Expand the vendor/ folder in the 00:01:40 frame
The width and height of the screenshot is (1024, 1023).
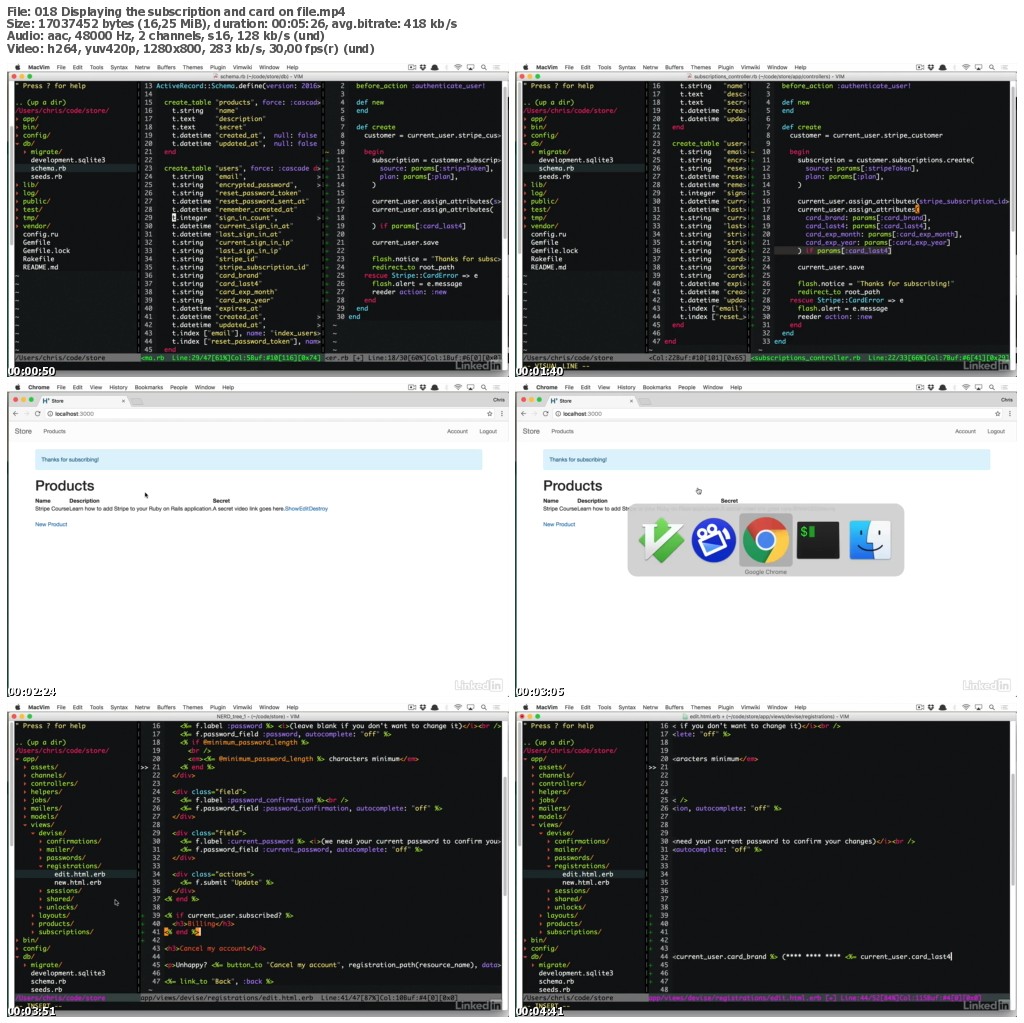[x=543, y=226]
